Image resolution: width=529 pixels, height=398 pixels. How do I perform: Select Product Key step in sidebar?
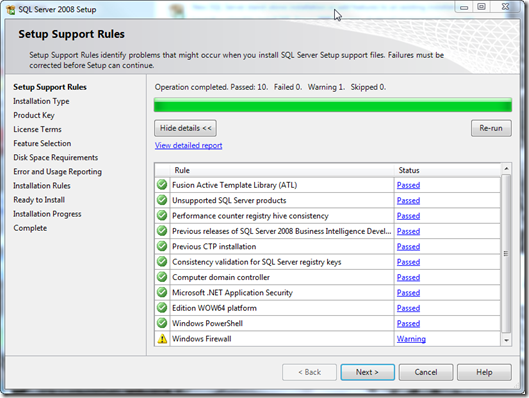[x=34, y=115]
